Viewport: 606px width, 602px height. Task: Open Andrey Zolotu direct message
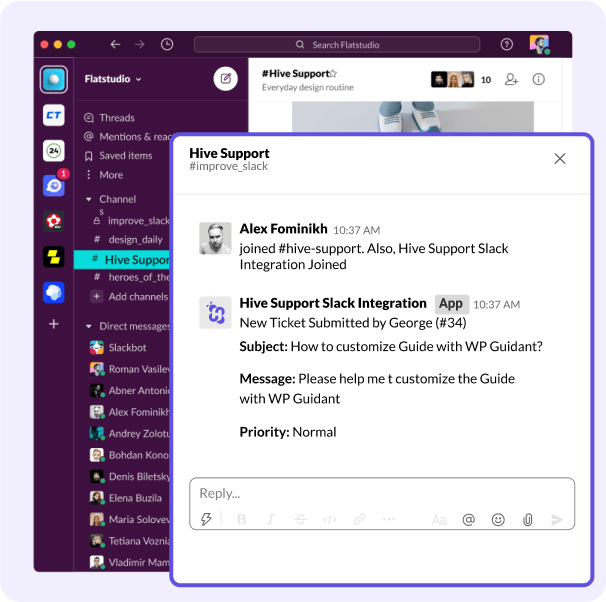(130, 434)
